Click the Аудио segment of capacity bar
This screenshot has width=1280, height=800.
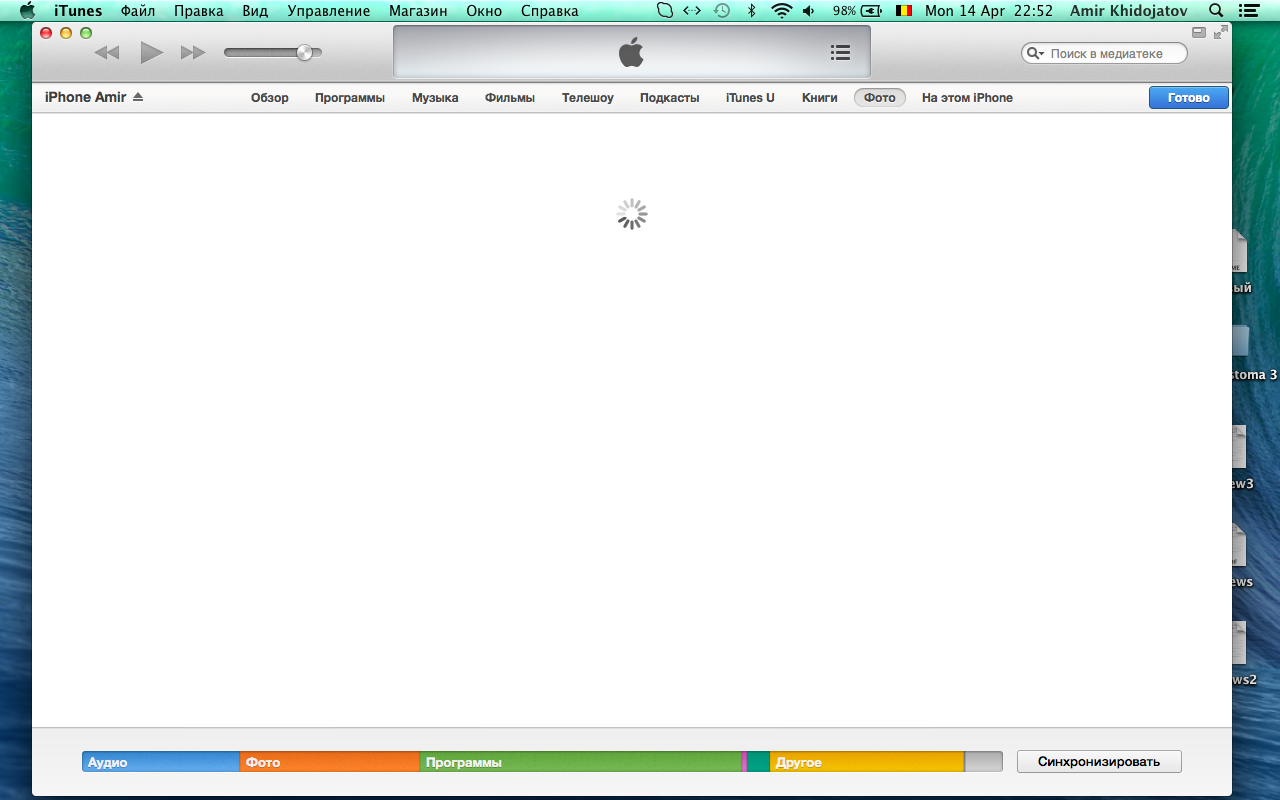click(x=161, y=762)
